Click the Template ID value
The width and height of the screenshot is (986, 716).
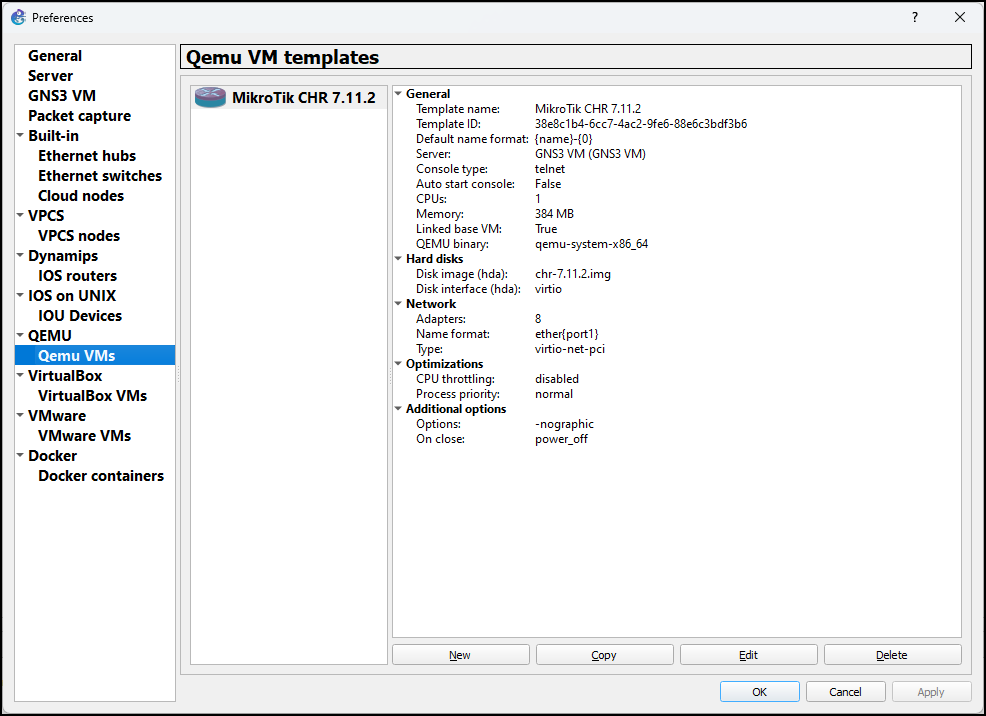pyautogui.click(x=641, y=124)
